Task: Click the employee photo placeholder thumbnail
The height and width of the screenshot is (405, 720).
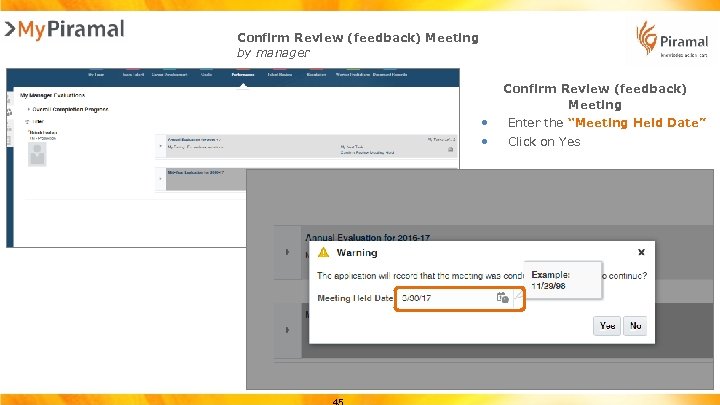Action: (37, 154)
